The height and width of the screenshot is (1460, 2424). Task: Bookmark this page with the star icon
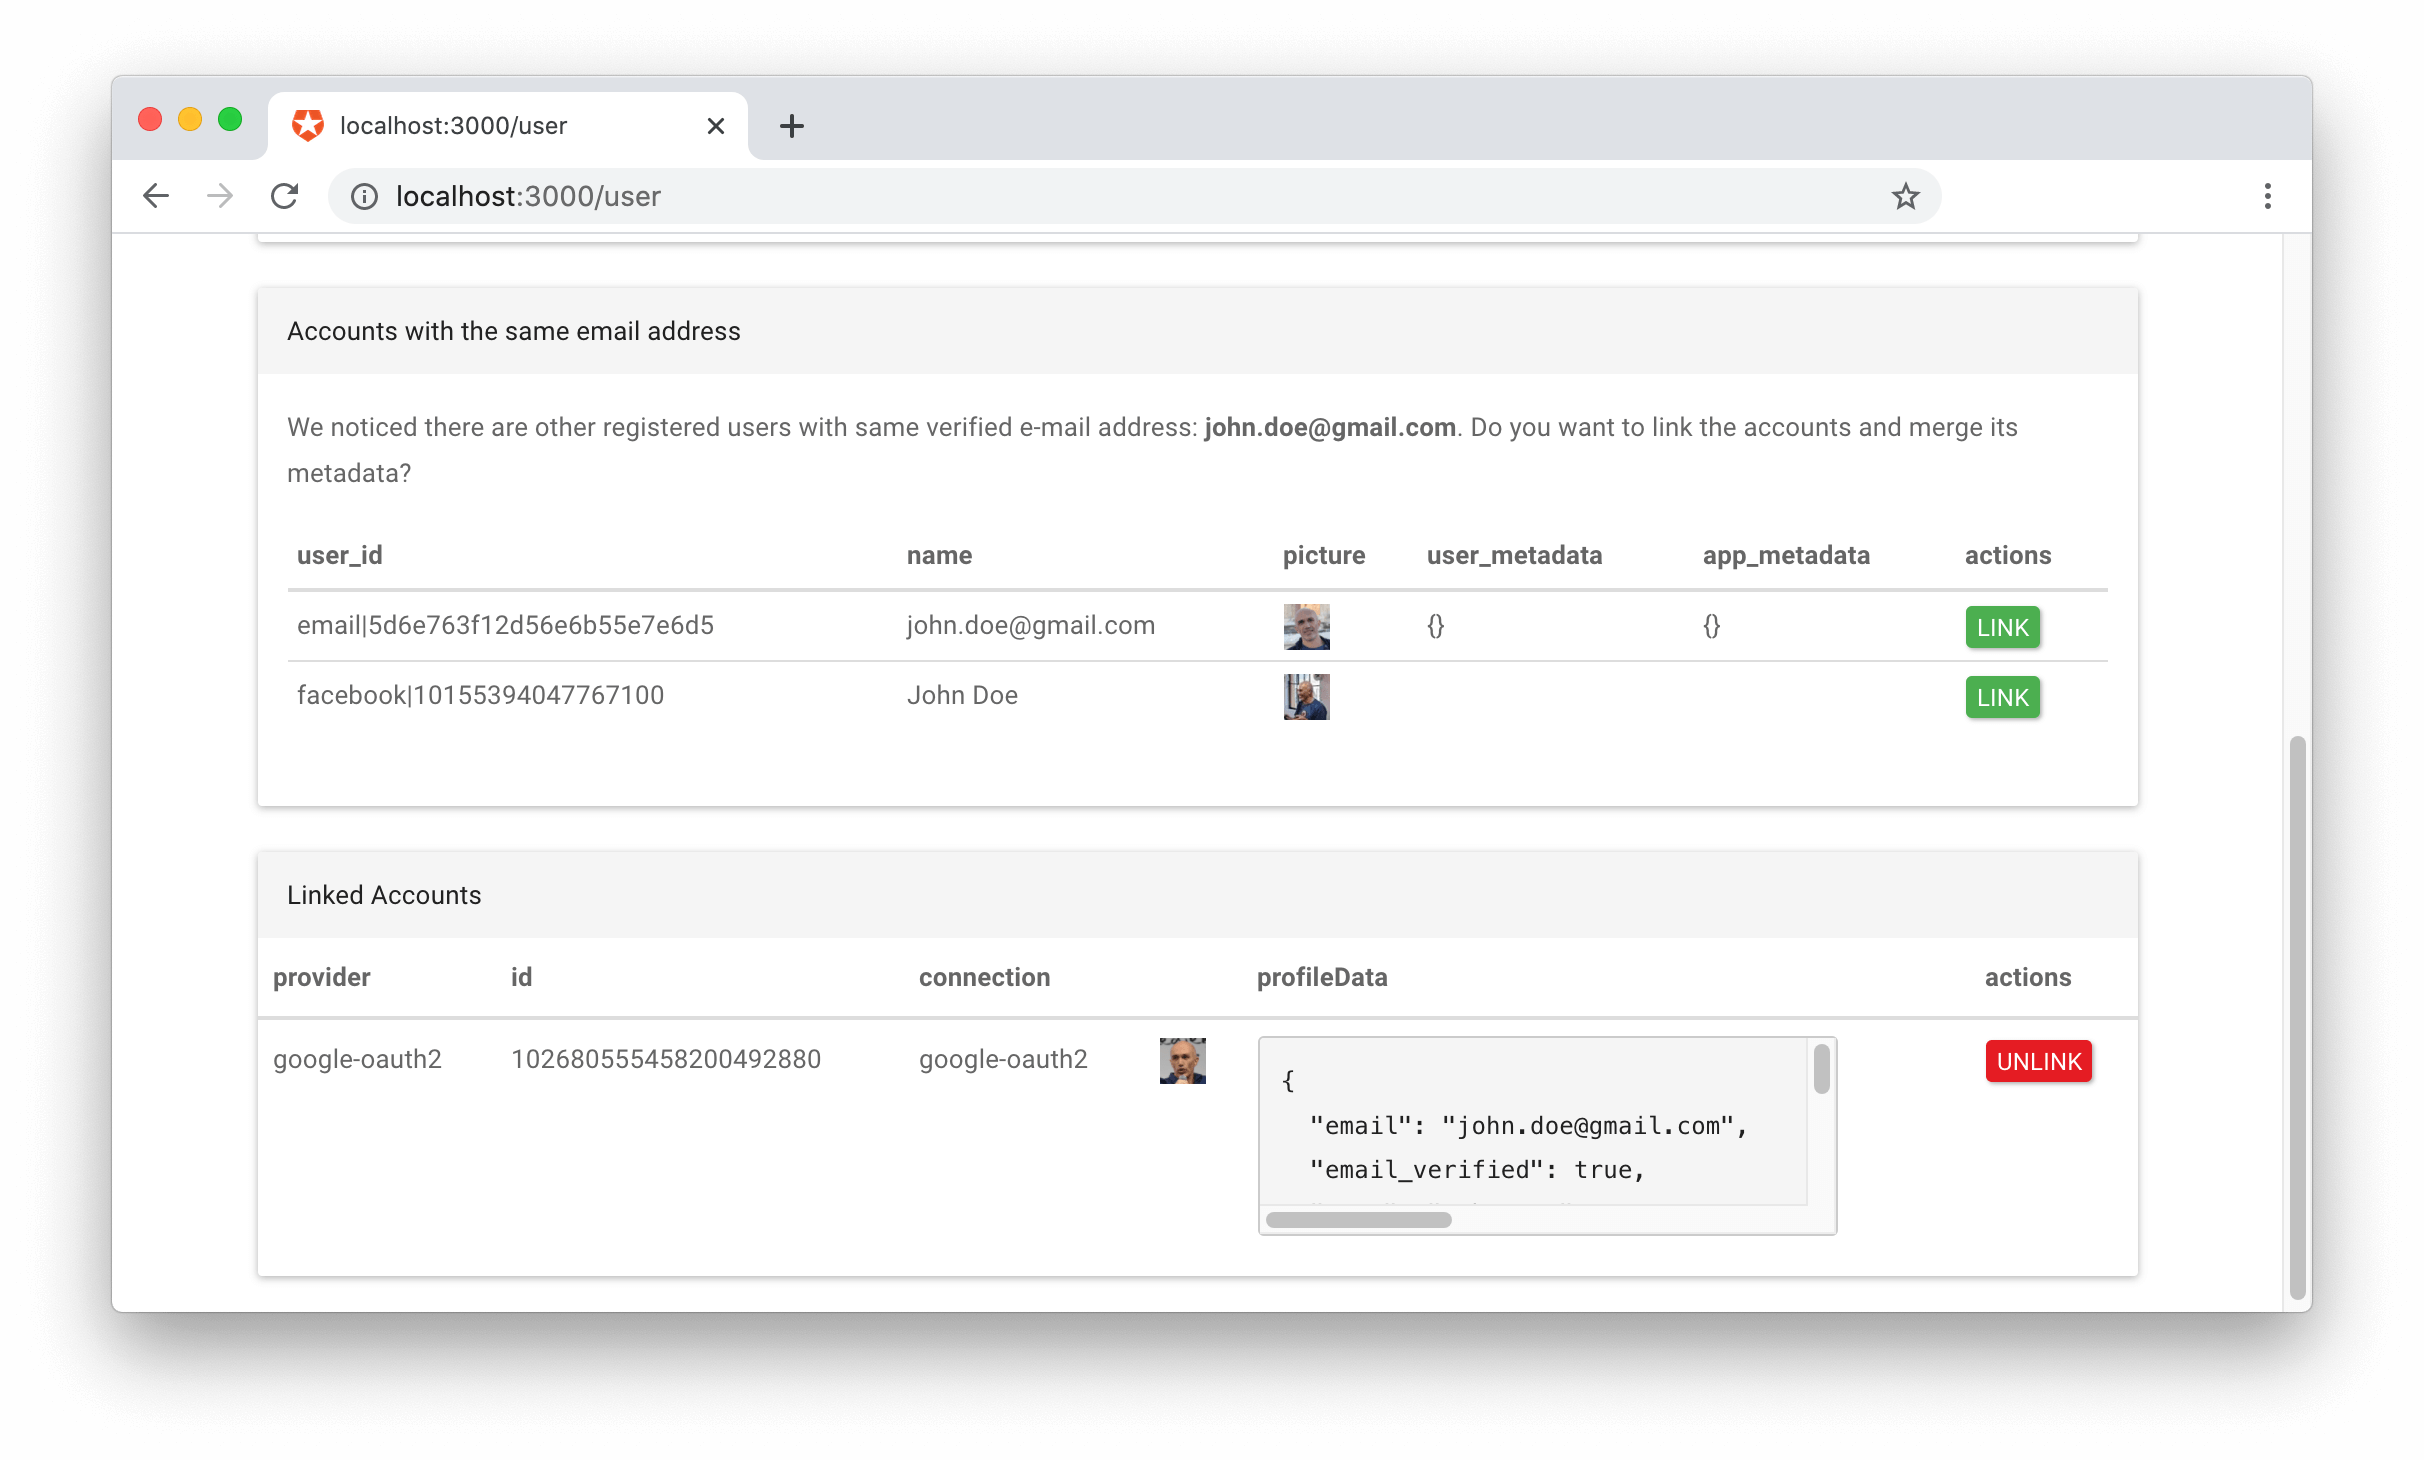1905,196
